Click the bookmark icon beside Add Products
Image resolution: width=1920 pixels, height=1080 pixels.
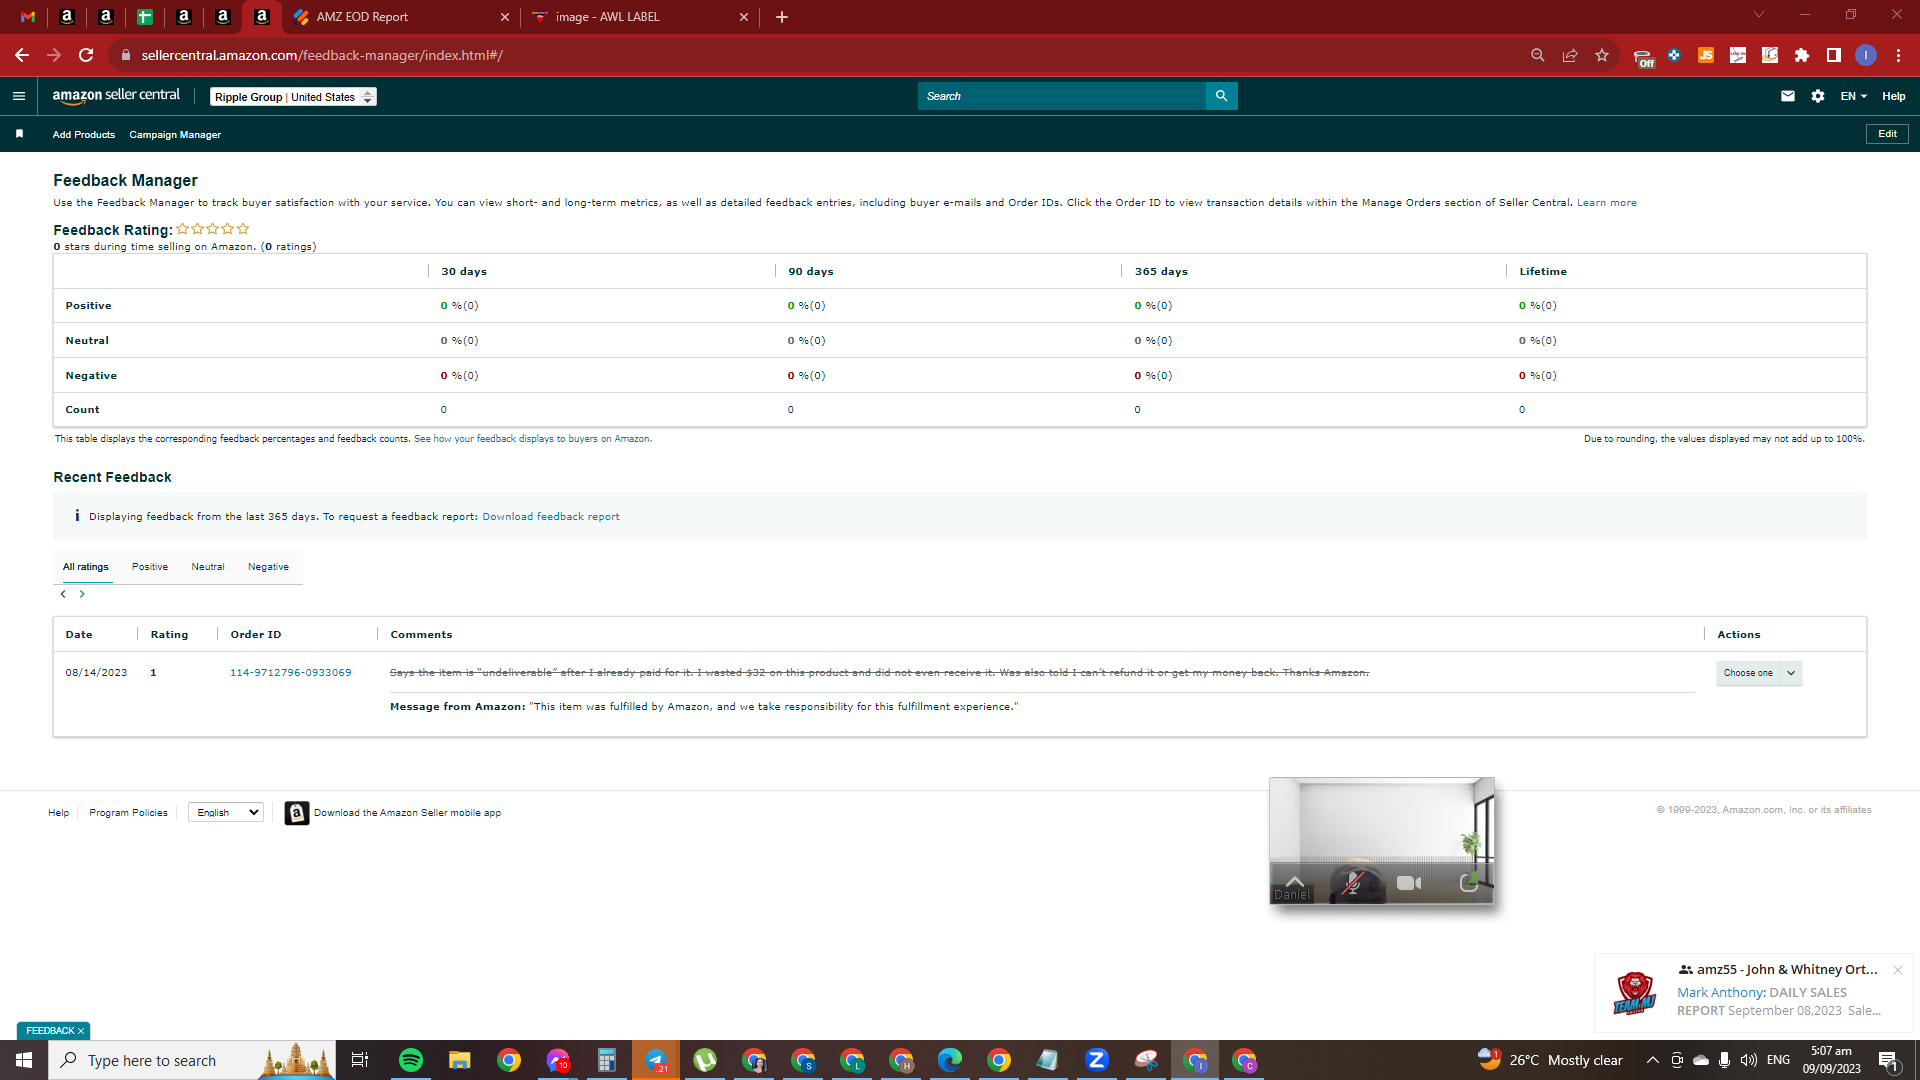tap(19, 134)
